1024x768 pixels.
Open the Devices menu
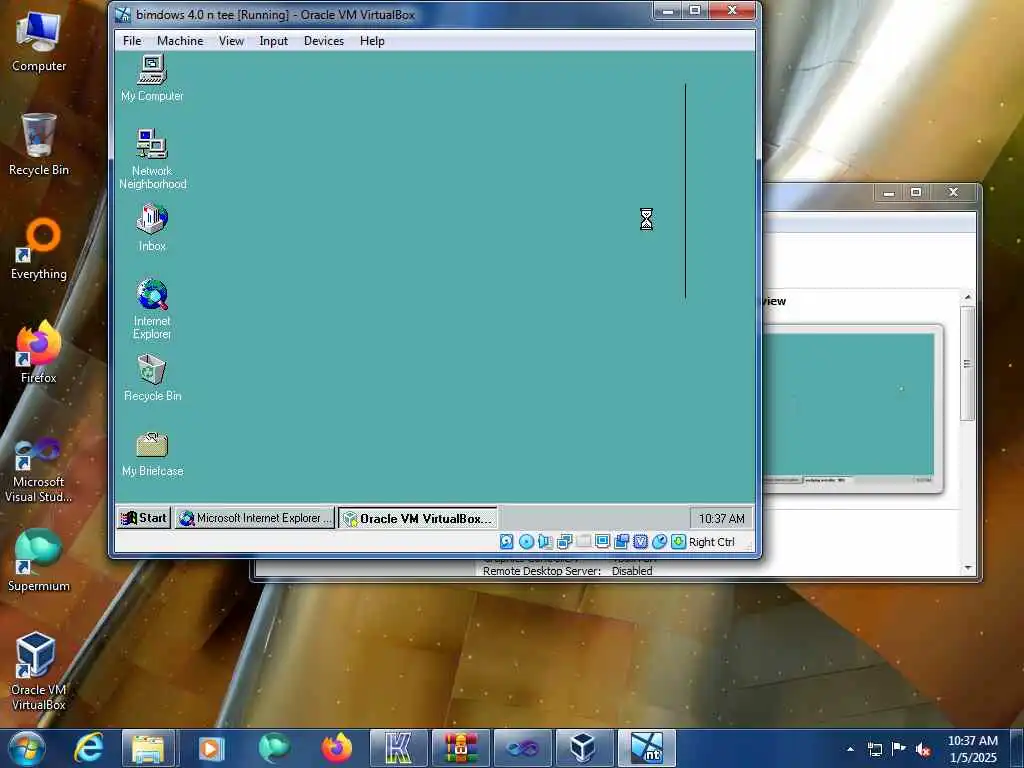point(323,40)
